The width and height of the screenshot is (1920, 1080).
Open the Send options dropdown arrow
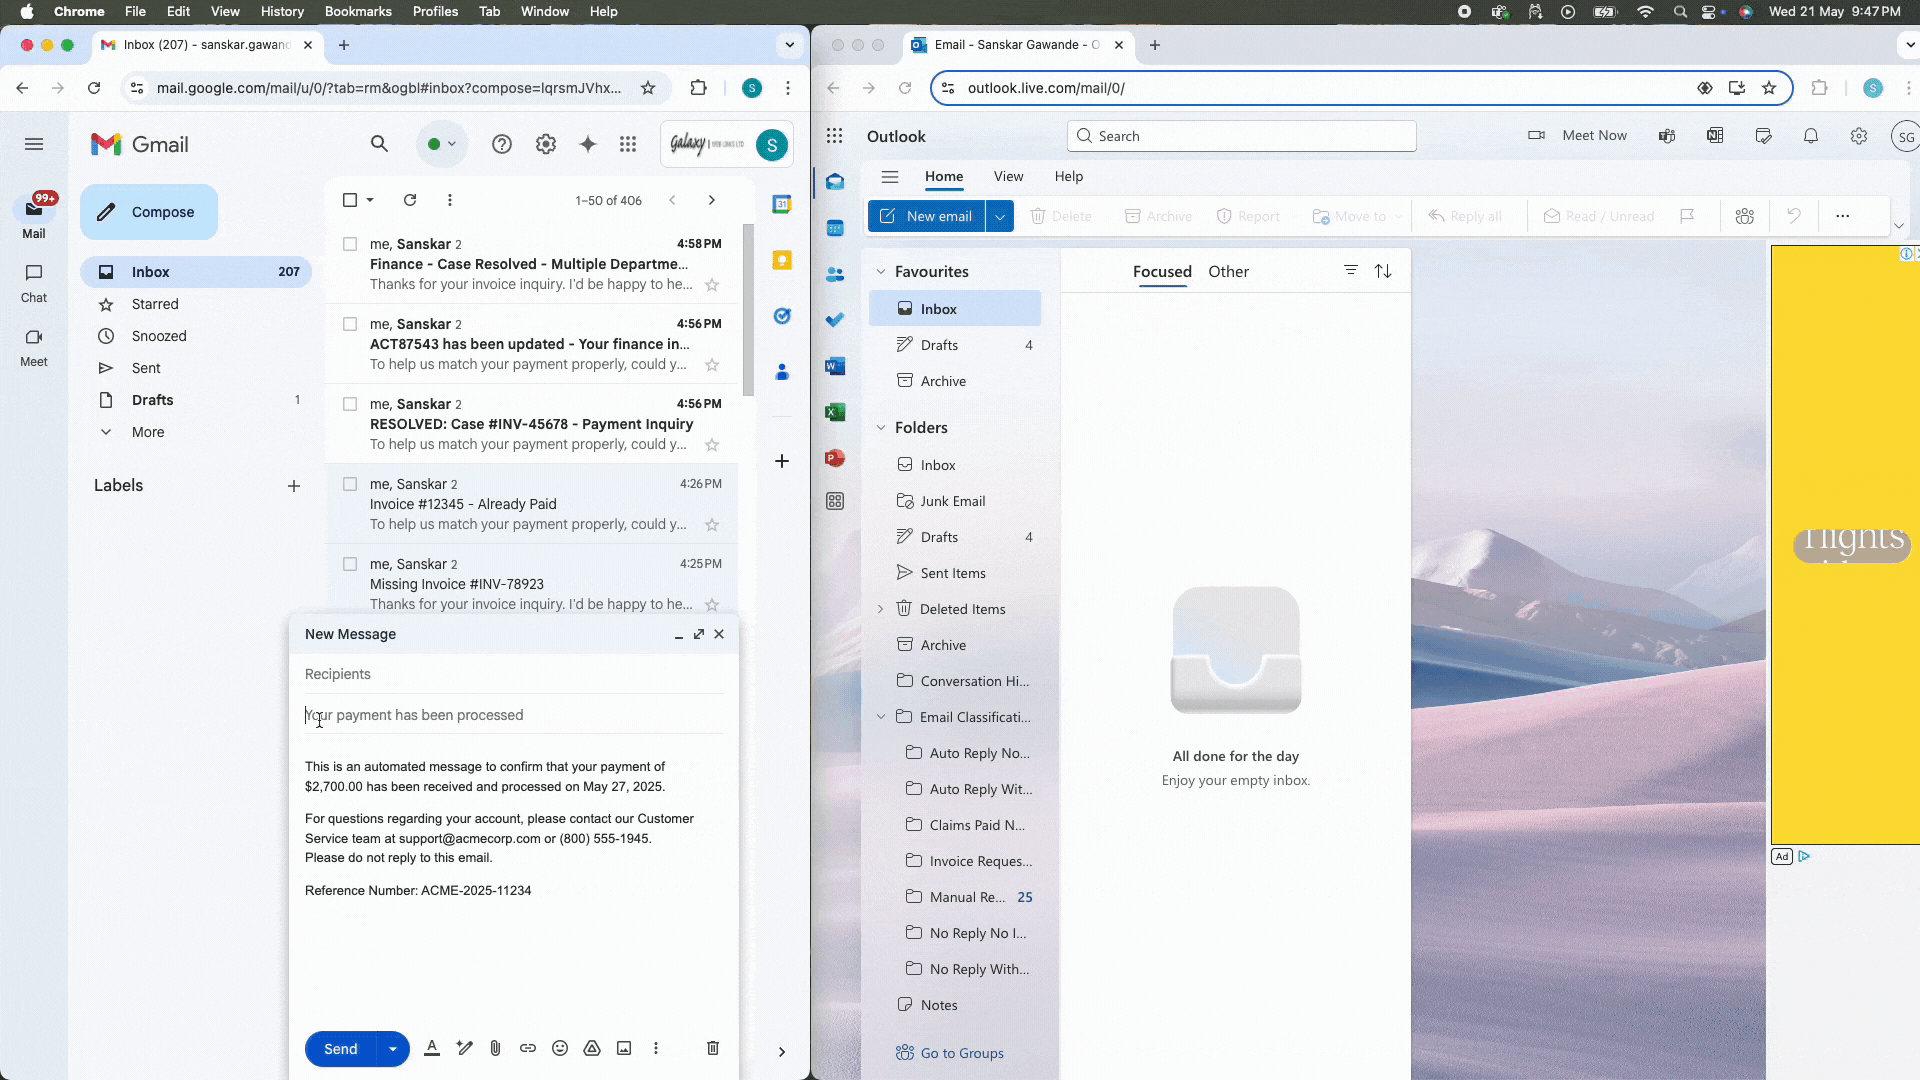[x=393, y=1049]
